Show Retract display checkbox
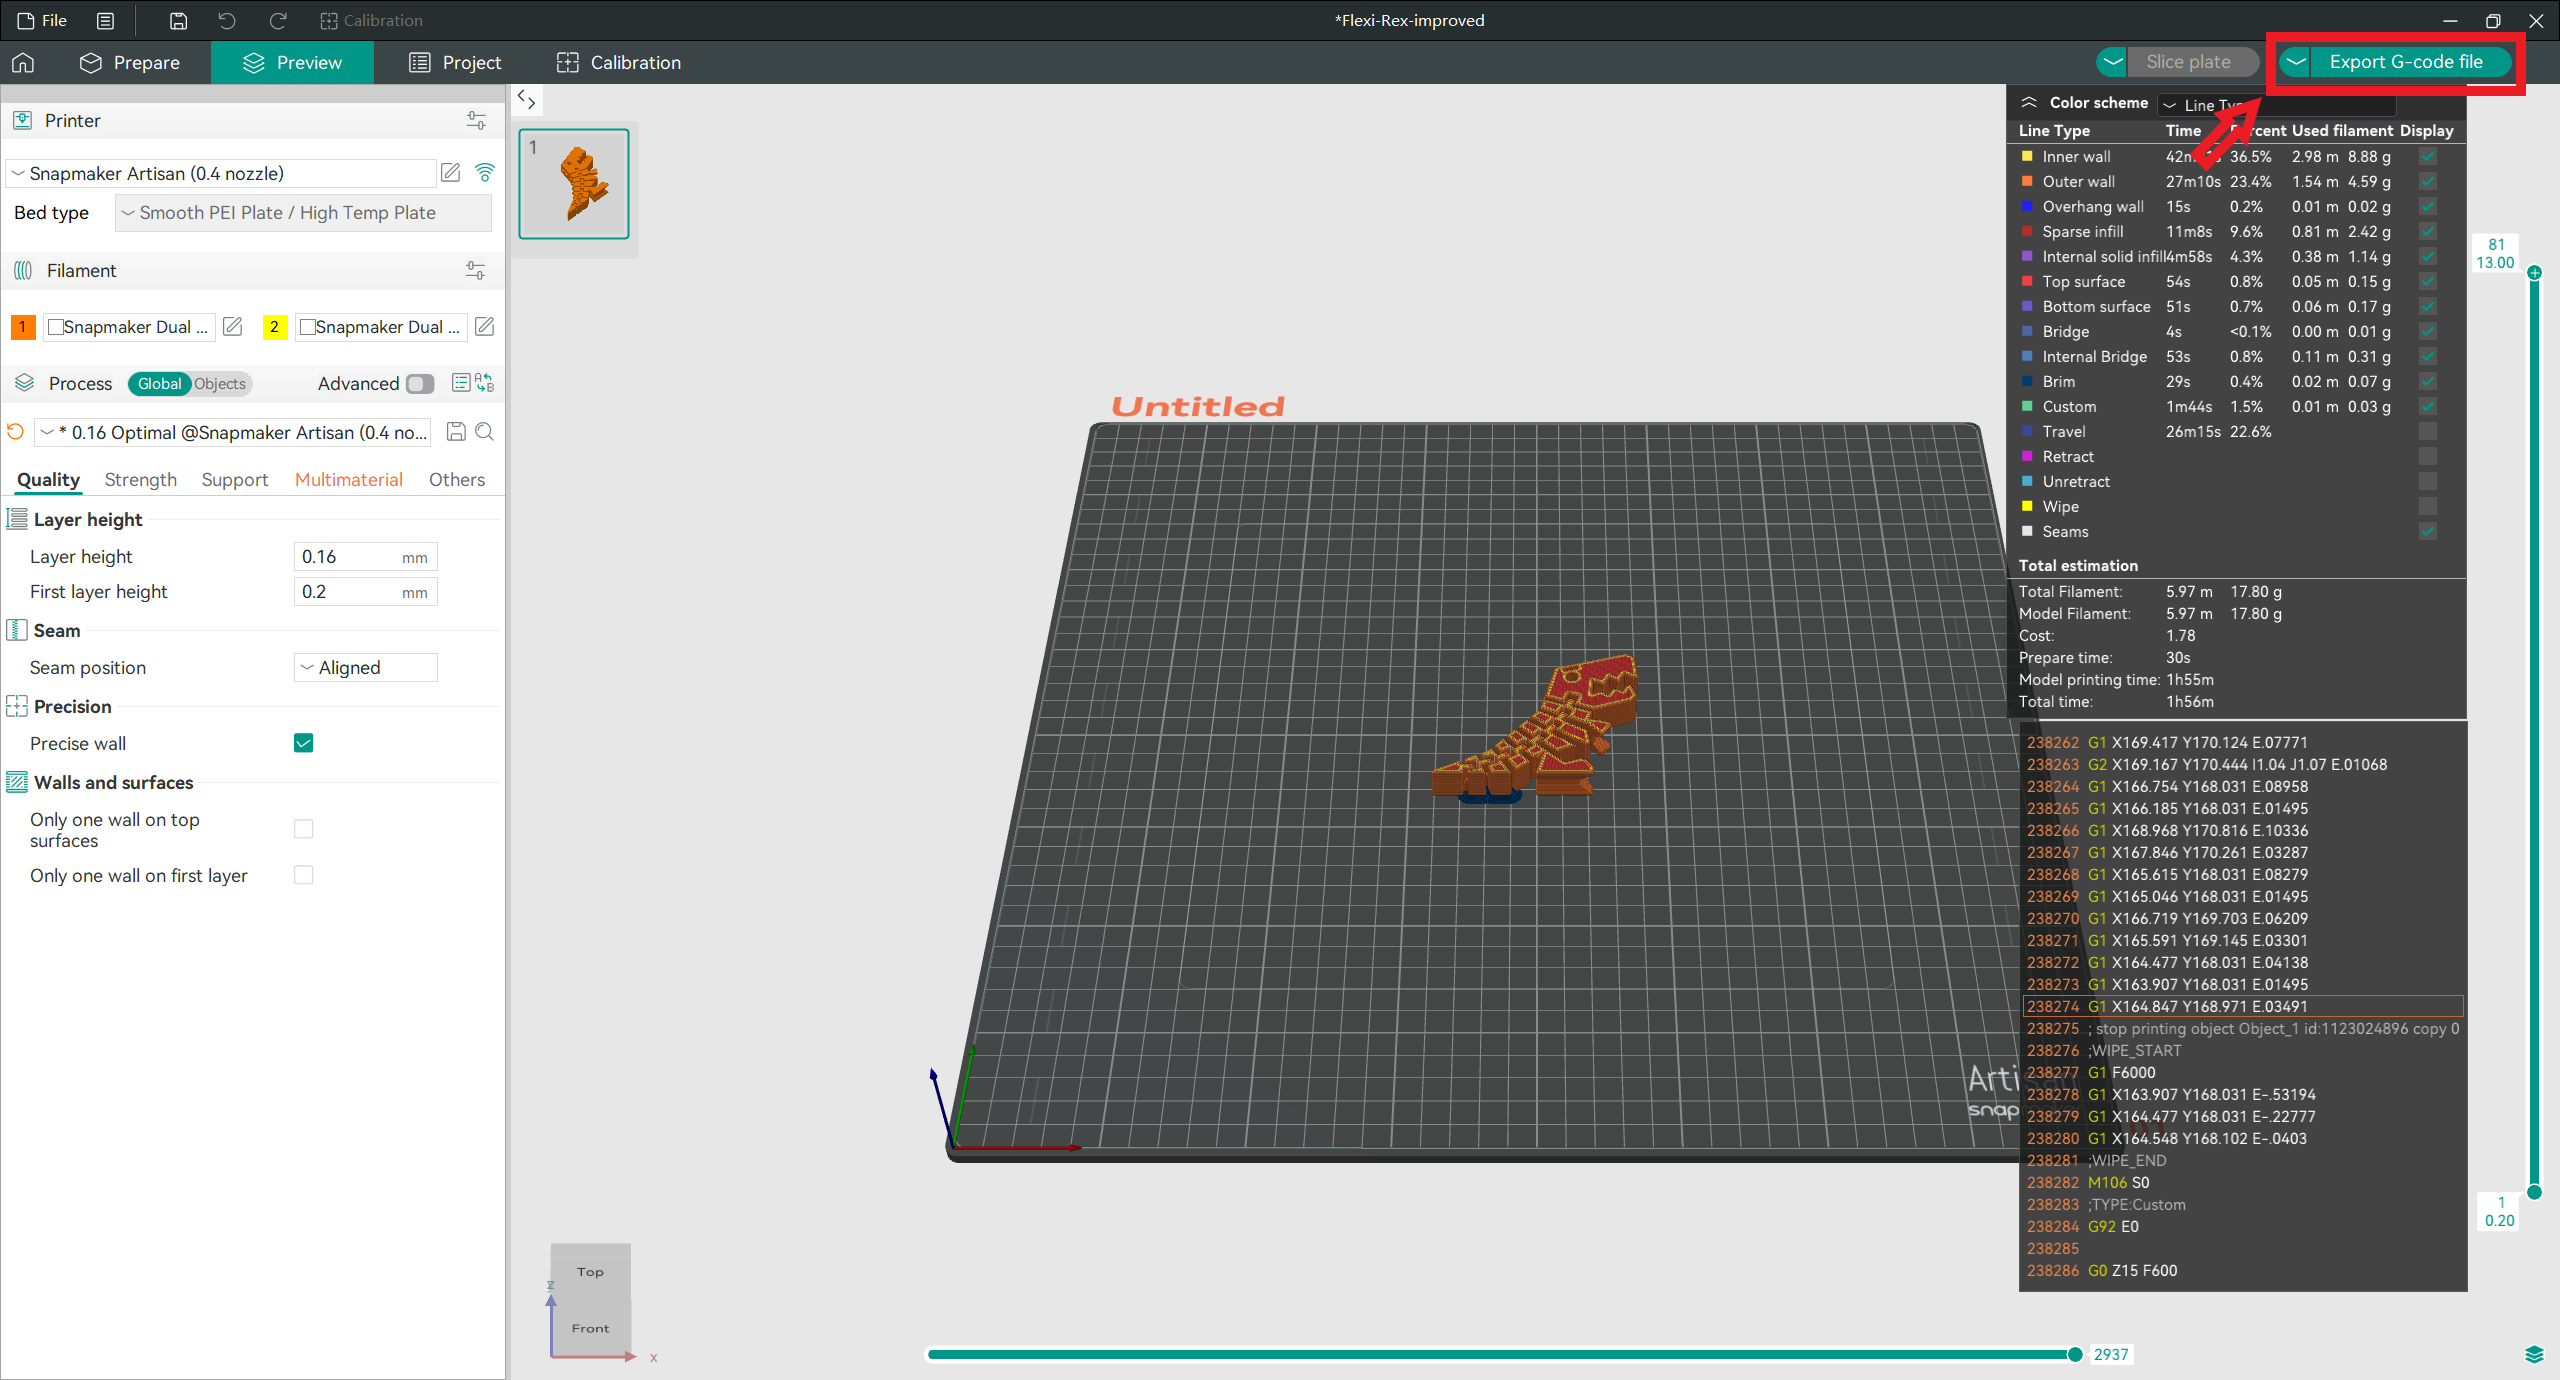This screenshot has height=1380, width=2560. [2428, 456]
